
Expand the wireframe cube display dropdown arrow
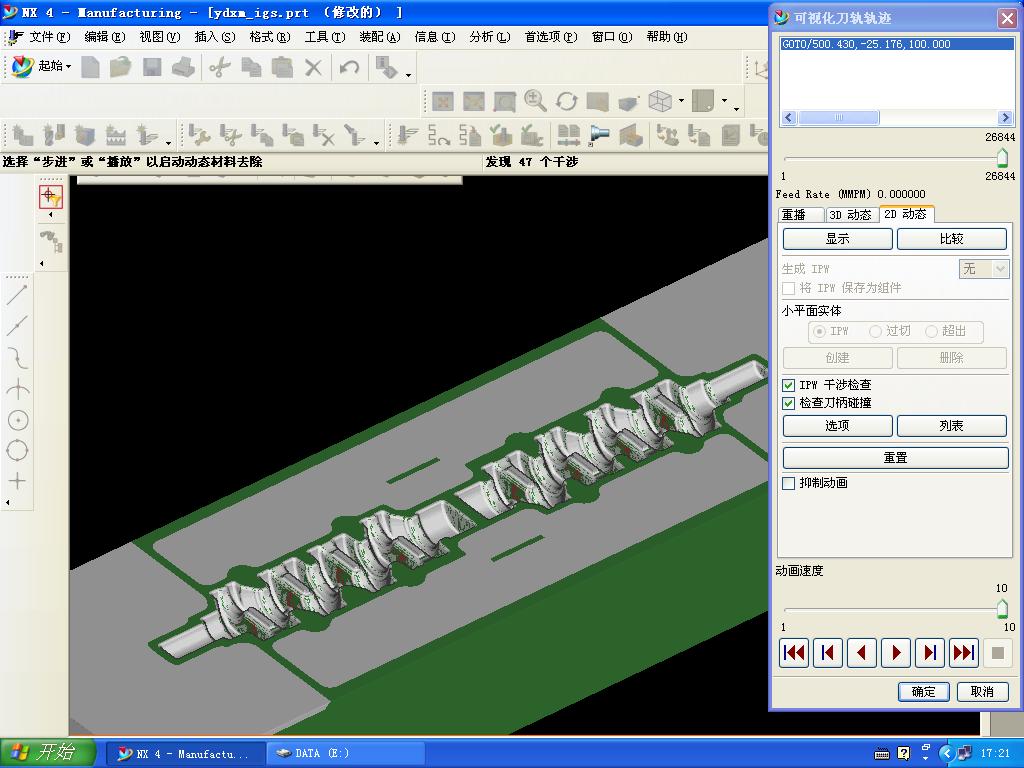tap(681, 101)
